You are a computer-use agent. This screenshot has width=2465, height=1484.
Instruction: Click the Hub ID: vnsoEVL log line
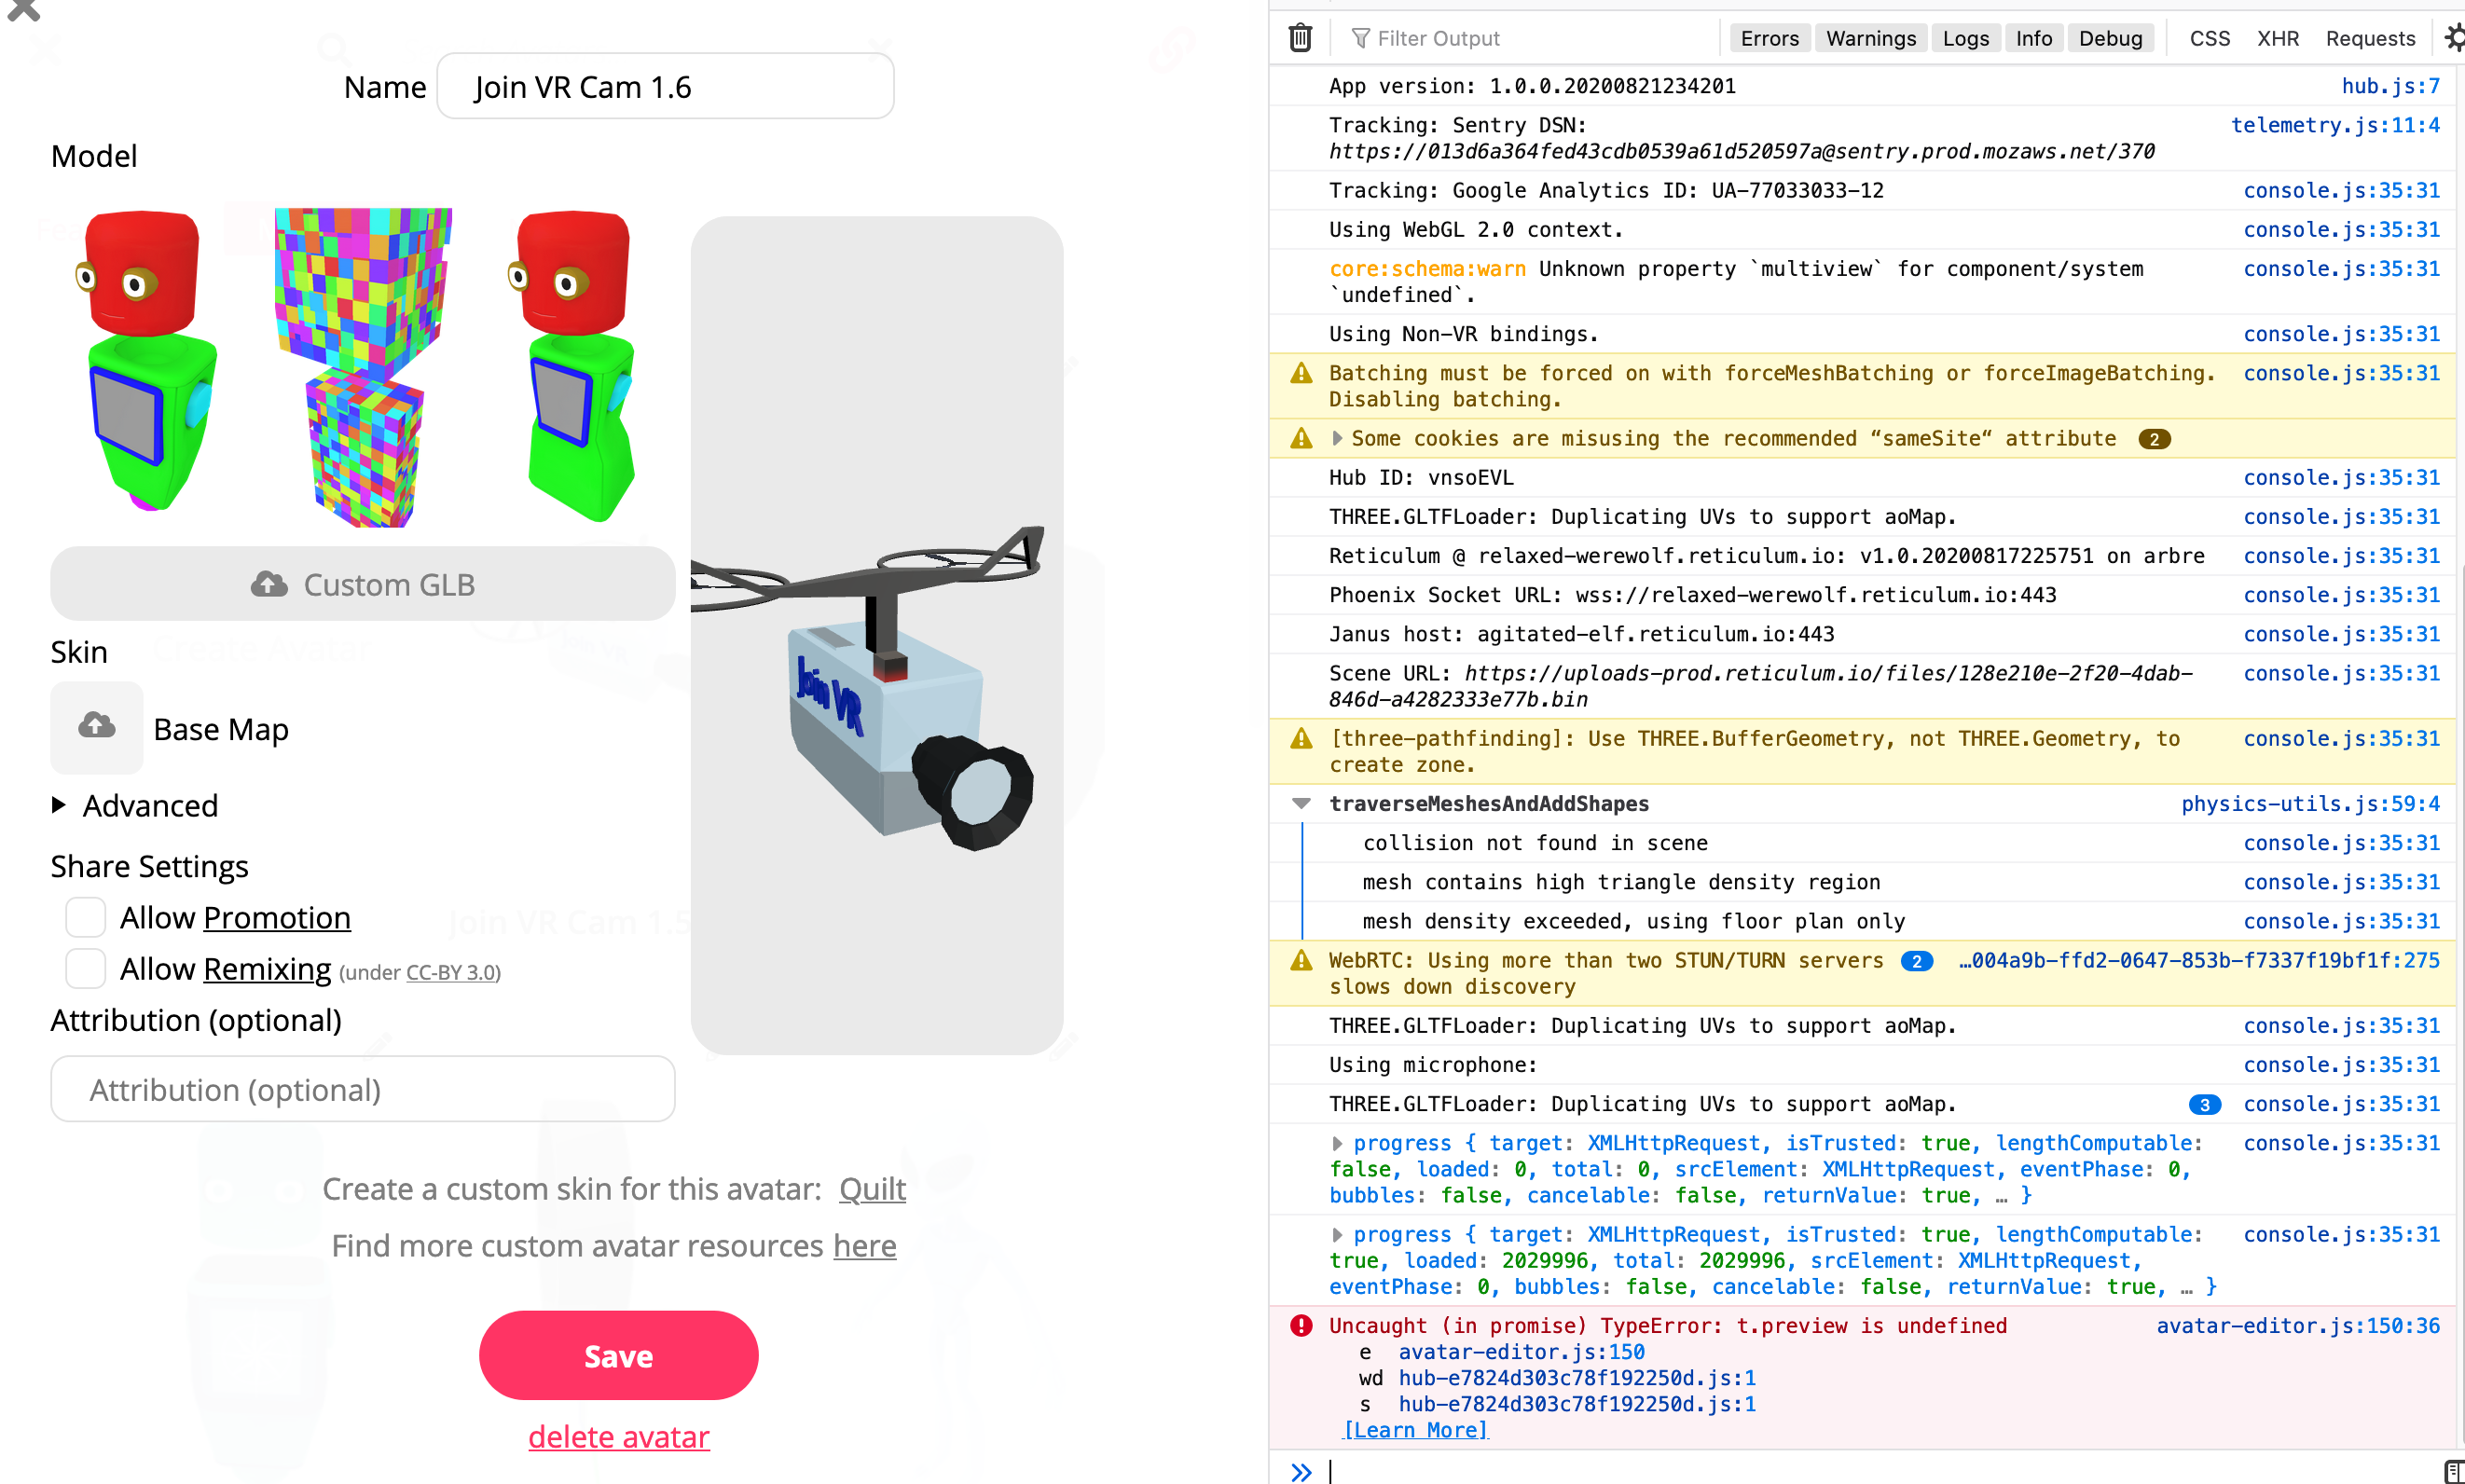(1421, 478)
